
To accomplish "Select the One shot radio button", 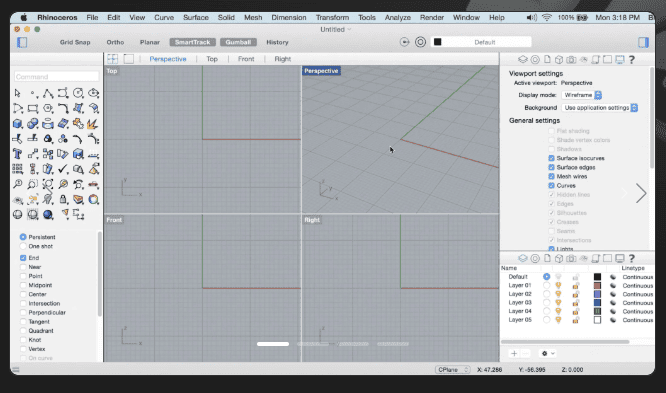I will coord(23,246).
